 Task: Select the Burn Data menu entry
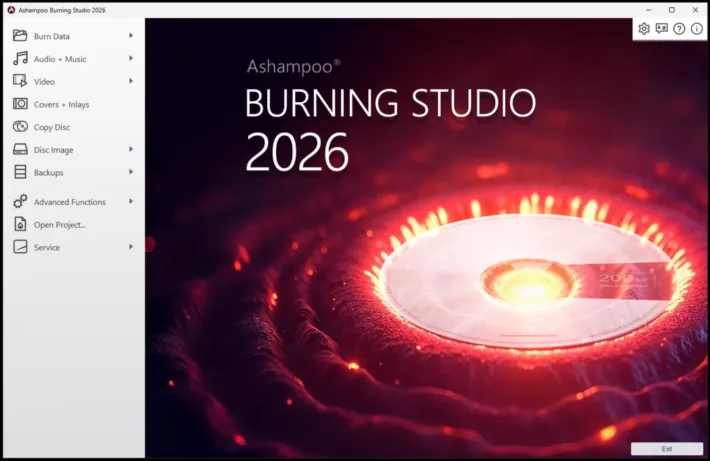pos(74,36)
